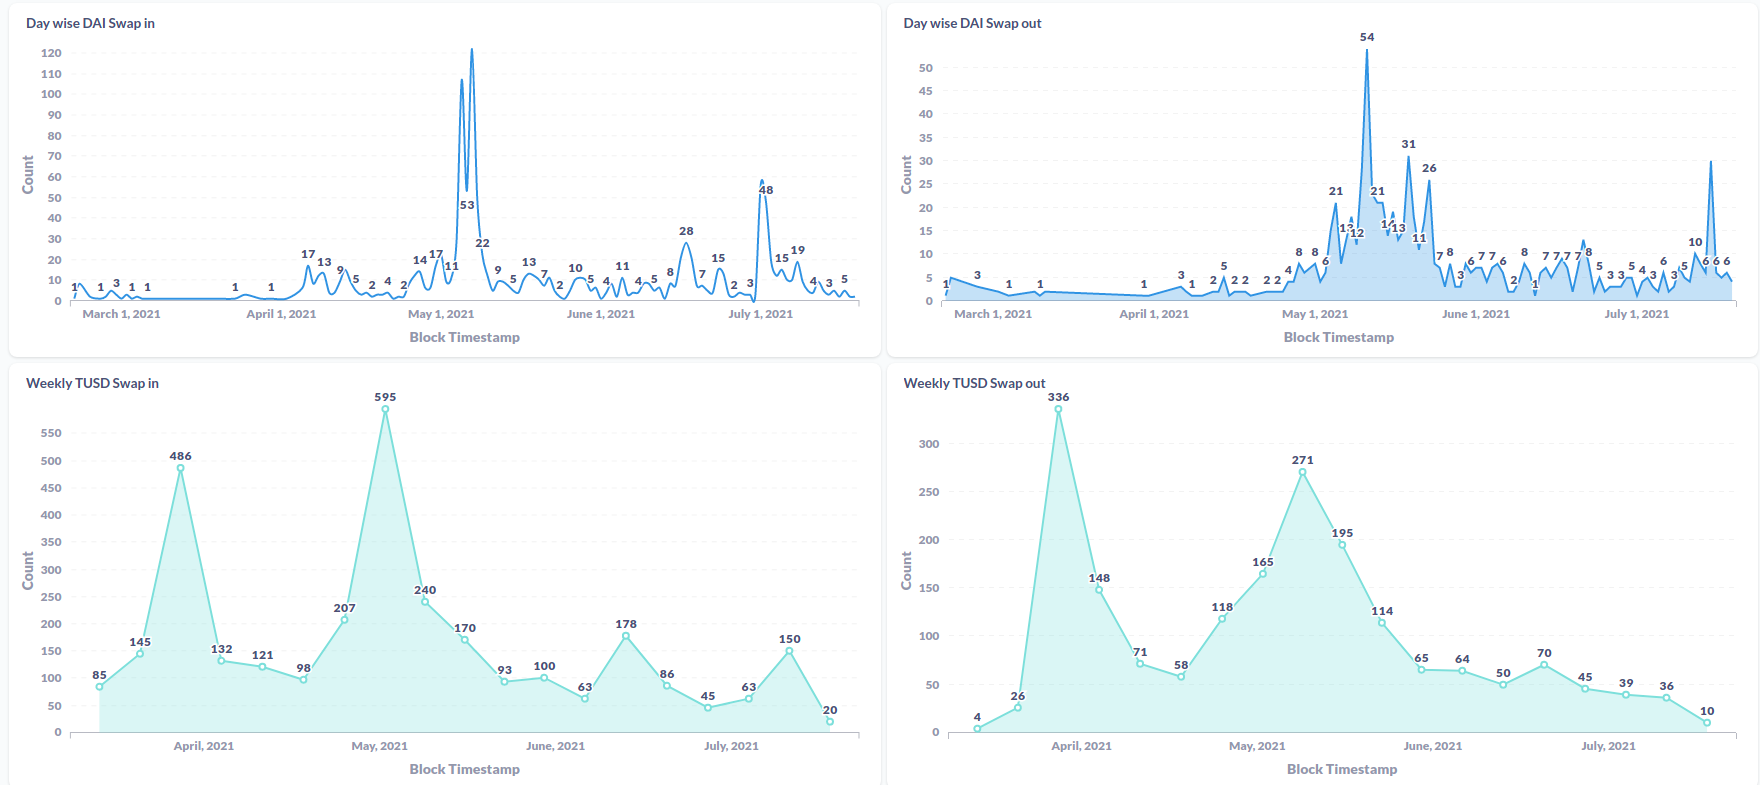Open the 'Weekly TUSD Swap out' chart title
This screenshot has width=1760, height=785.
[x=974, y=383]
